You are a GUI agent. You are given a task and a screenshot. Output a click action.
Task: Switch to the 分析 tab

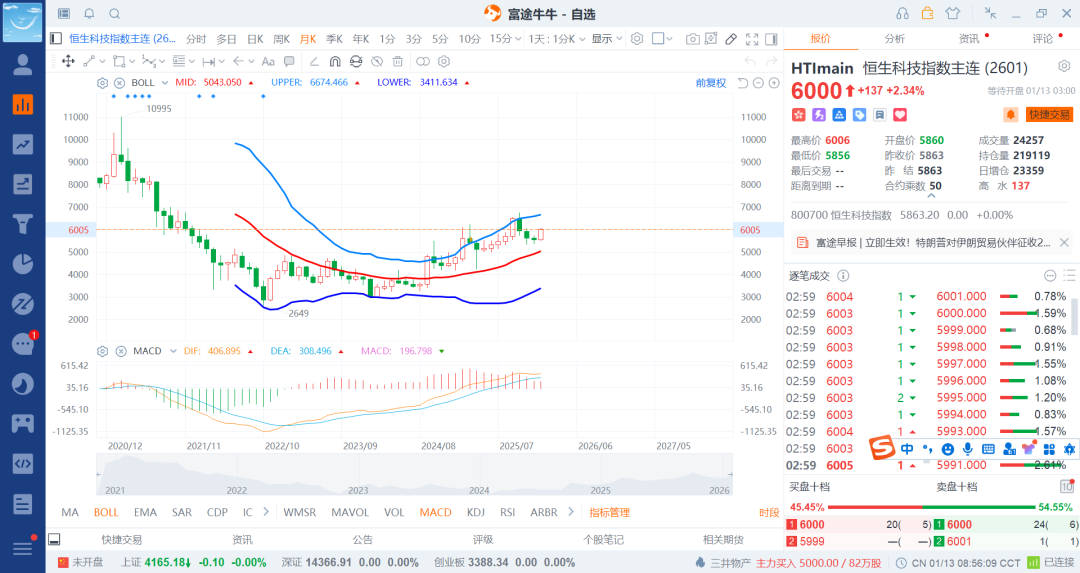tap(894, 39)
